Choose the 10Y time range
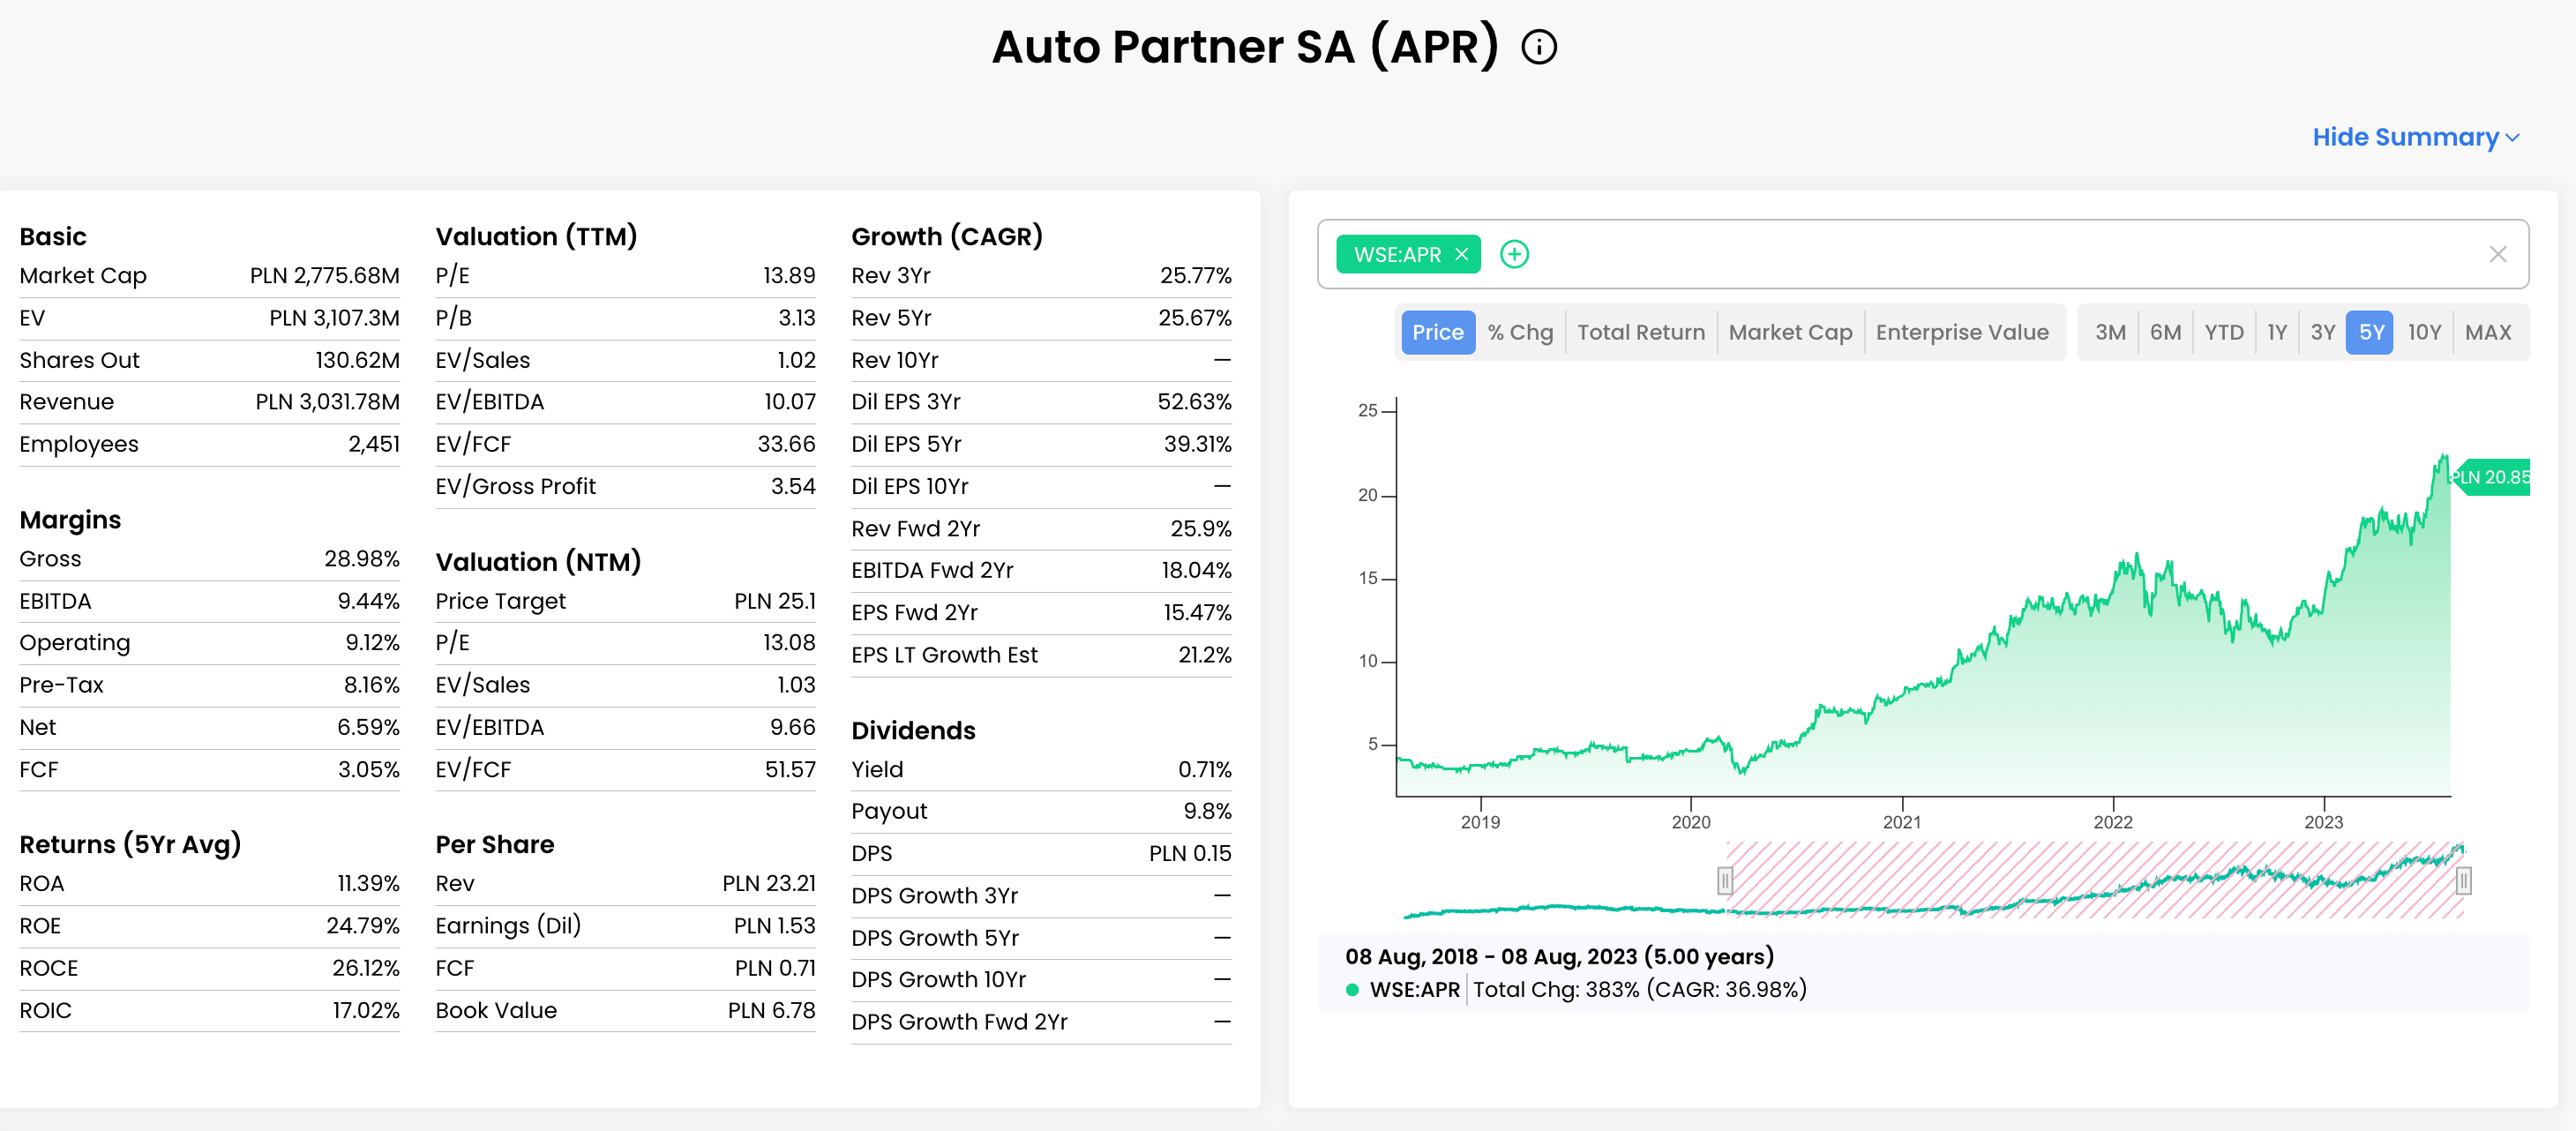Image resolution: width=2576 pixels, height=1131 pixels. pos(2423,332)
